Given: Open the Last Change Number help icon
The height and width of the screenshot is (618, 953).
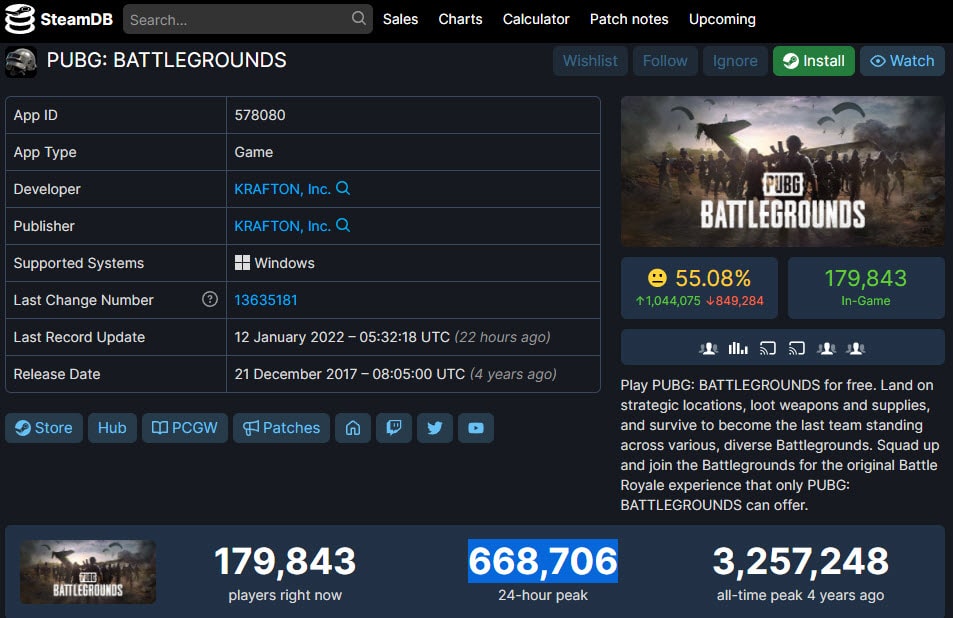Looking at the screenshot, I should pos(210,299).
